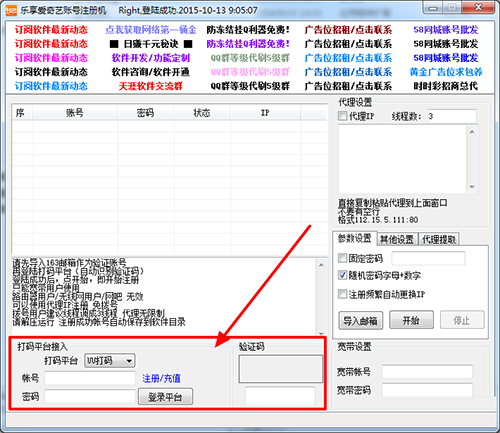Minimize the 账号注册机 window
Screen dimensions: 500x433
click(x=433, y=8)
